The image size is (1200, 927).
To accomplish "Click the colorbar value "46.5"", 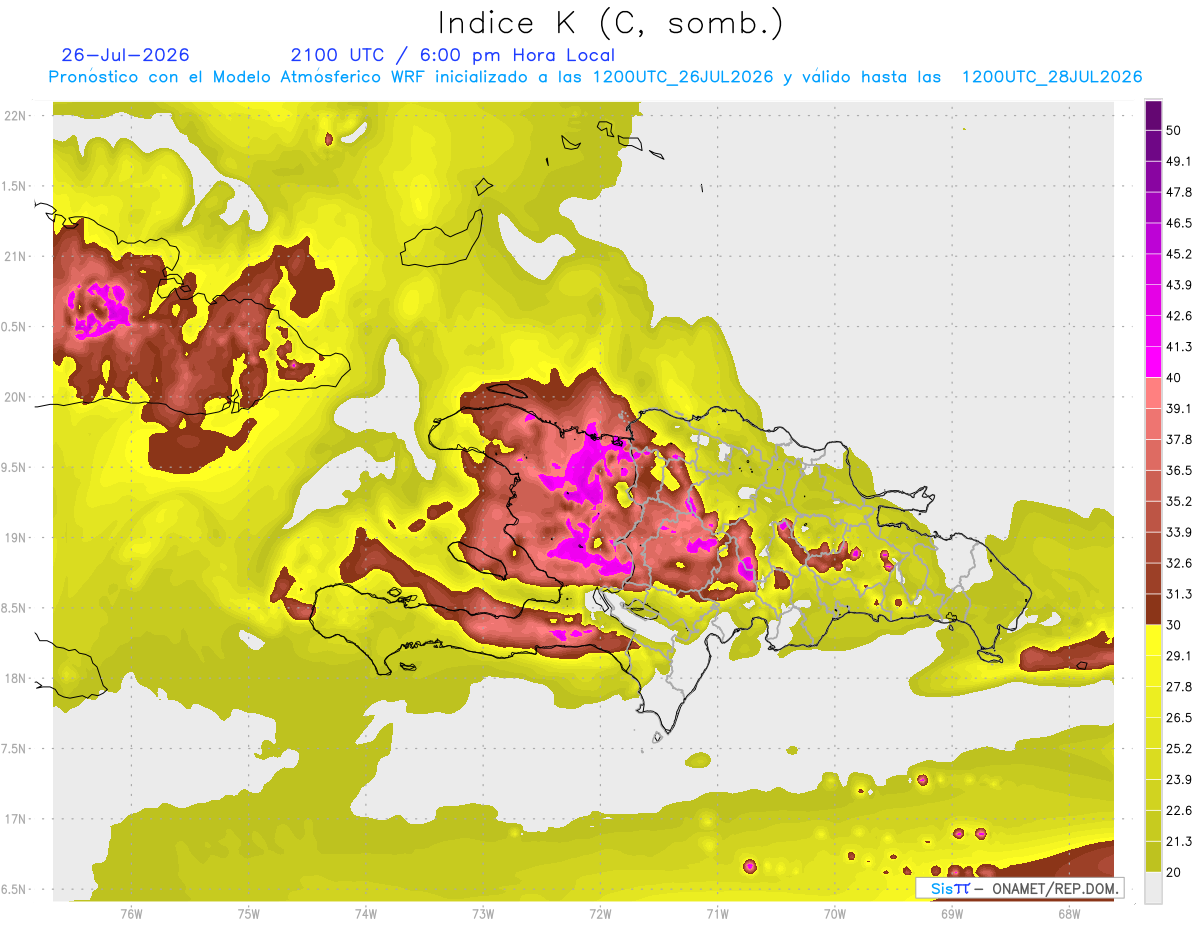I will (x=1179, y=223).
